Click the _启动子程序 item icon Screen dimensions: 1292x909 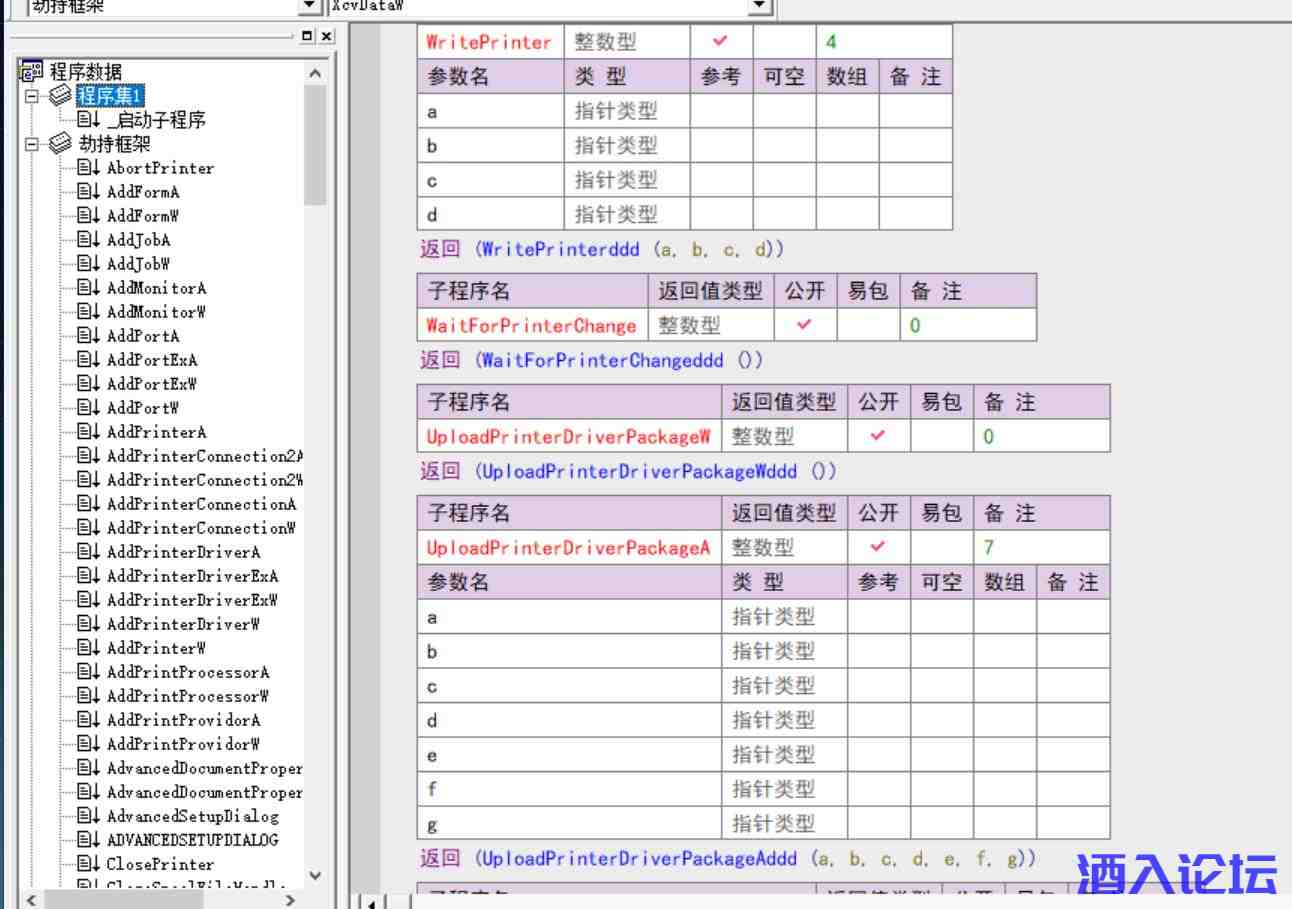coord(89,120)
